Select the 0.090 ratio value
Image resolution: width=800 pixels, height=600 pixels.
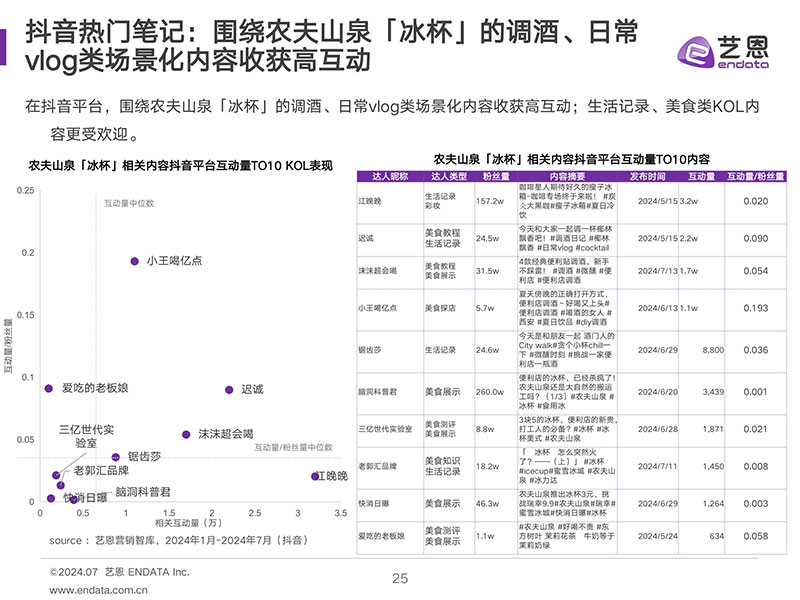click(x=756, y=238)
